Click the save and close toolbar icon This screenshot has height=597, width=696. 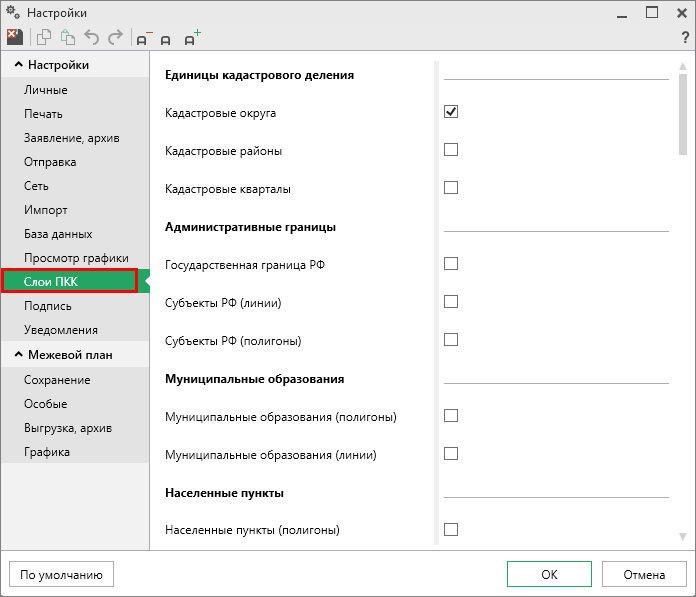pyautogui.click(x=14, y=38)
